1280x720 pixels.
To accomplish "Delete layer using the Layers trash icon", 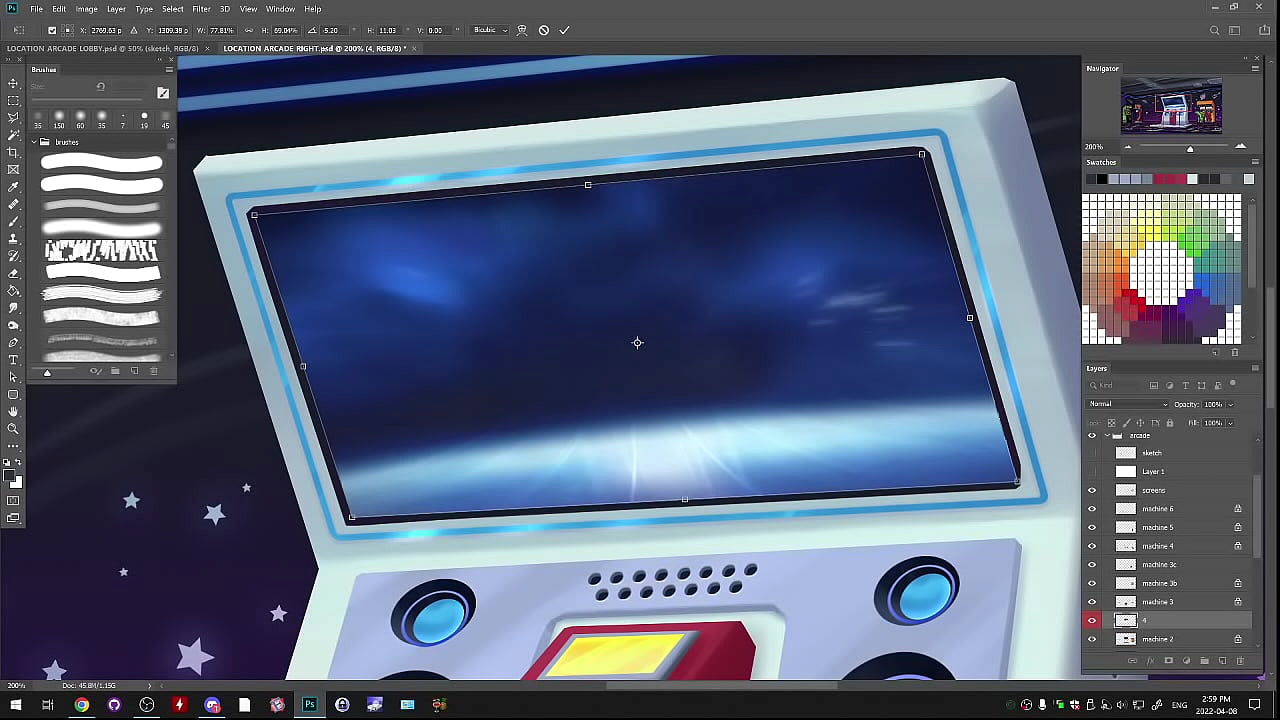I will (x=1240, y=661).
